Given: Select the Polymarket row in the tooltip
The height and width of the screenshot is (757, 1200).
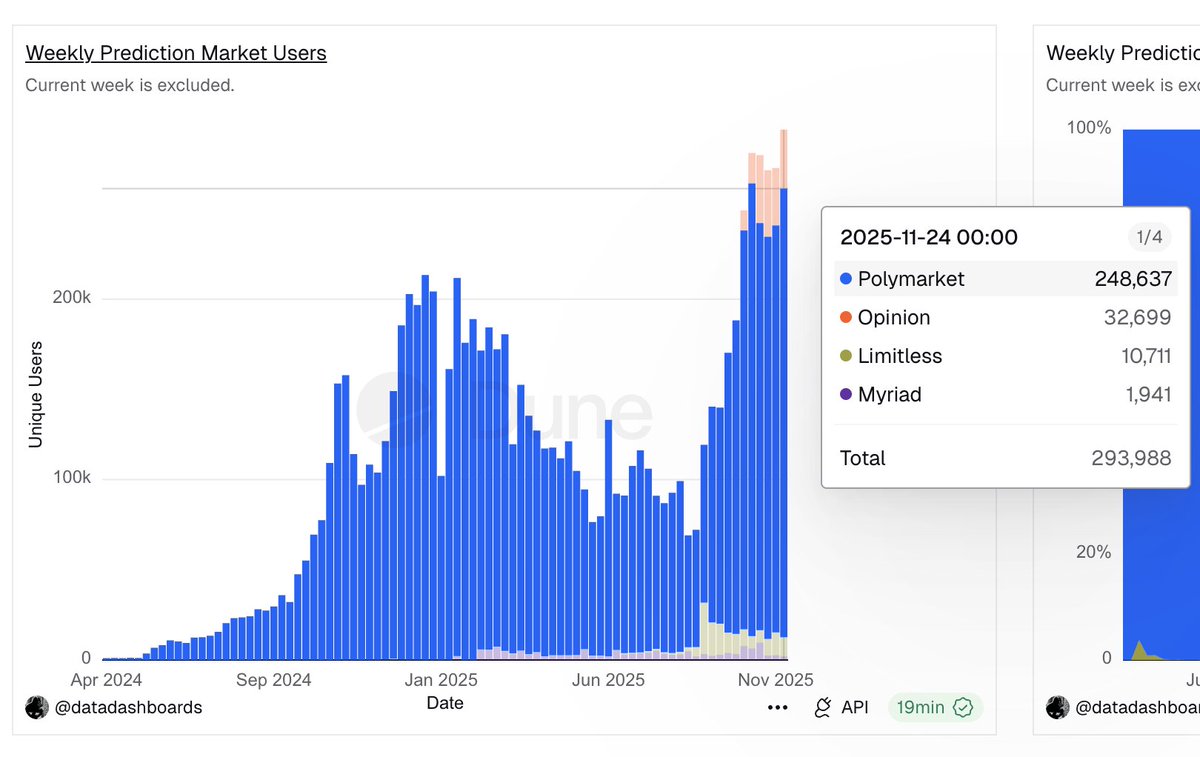Looking at the screenshot, I should pyautogui.click(x=1006, y=279).
